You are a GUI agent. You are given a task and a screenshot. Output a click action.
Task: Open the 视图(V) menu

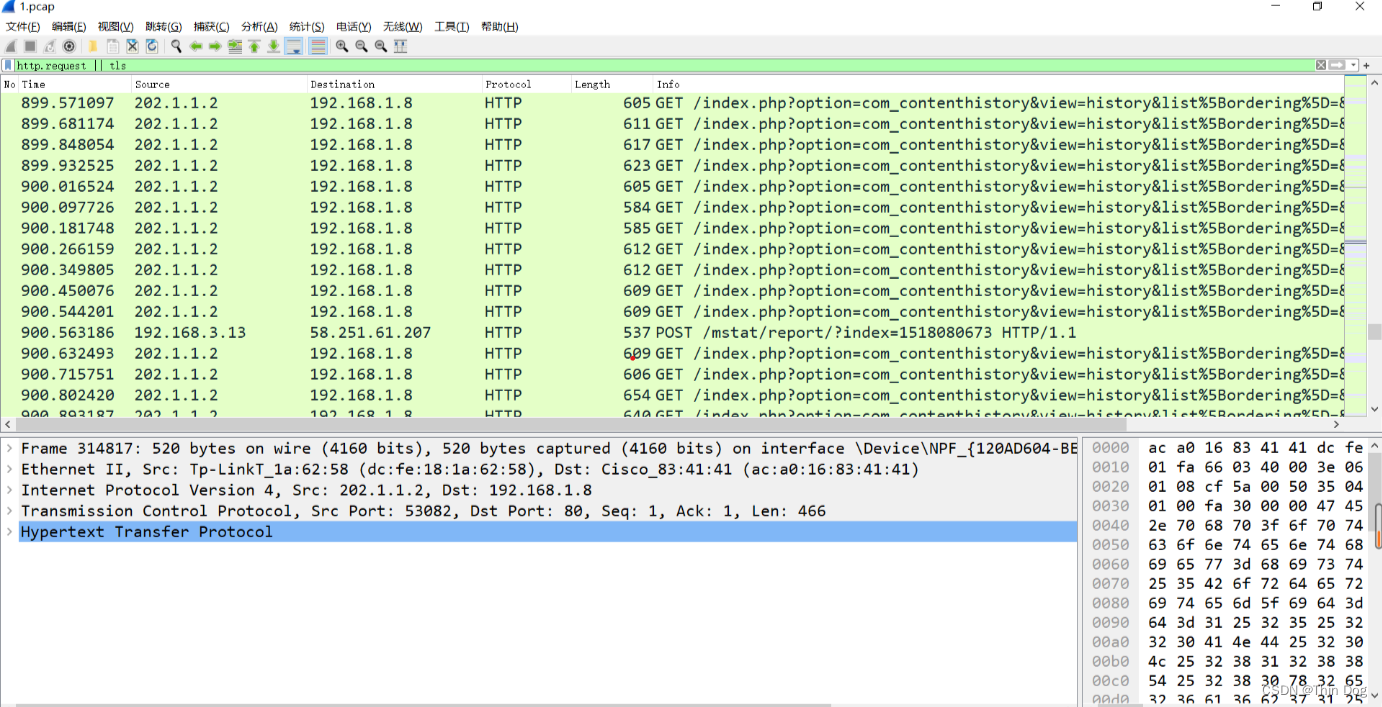(x=116, y=27)
